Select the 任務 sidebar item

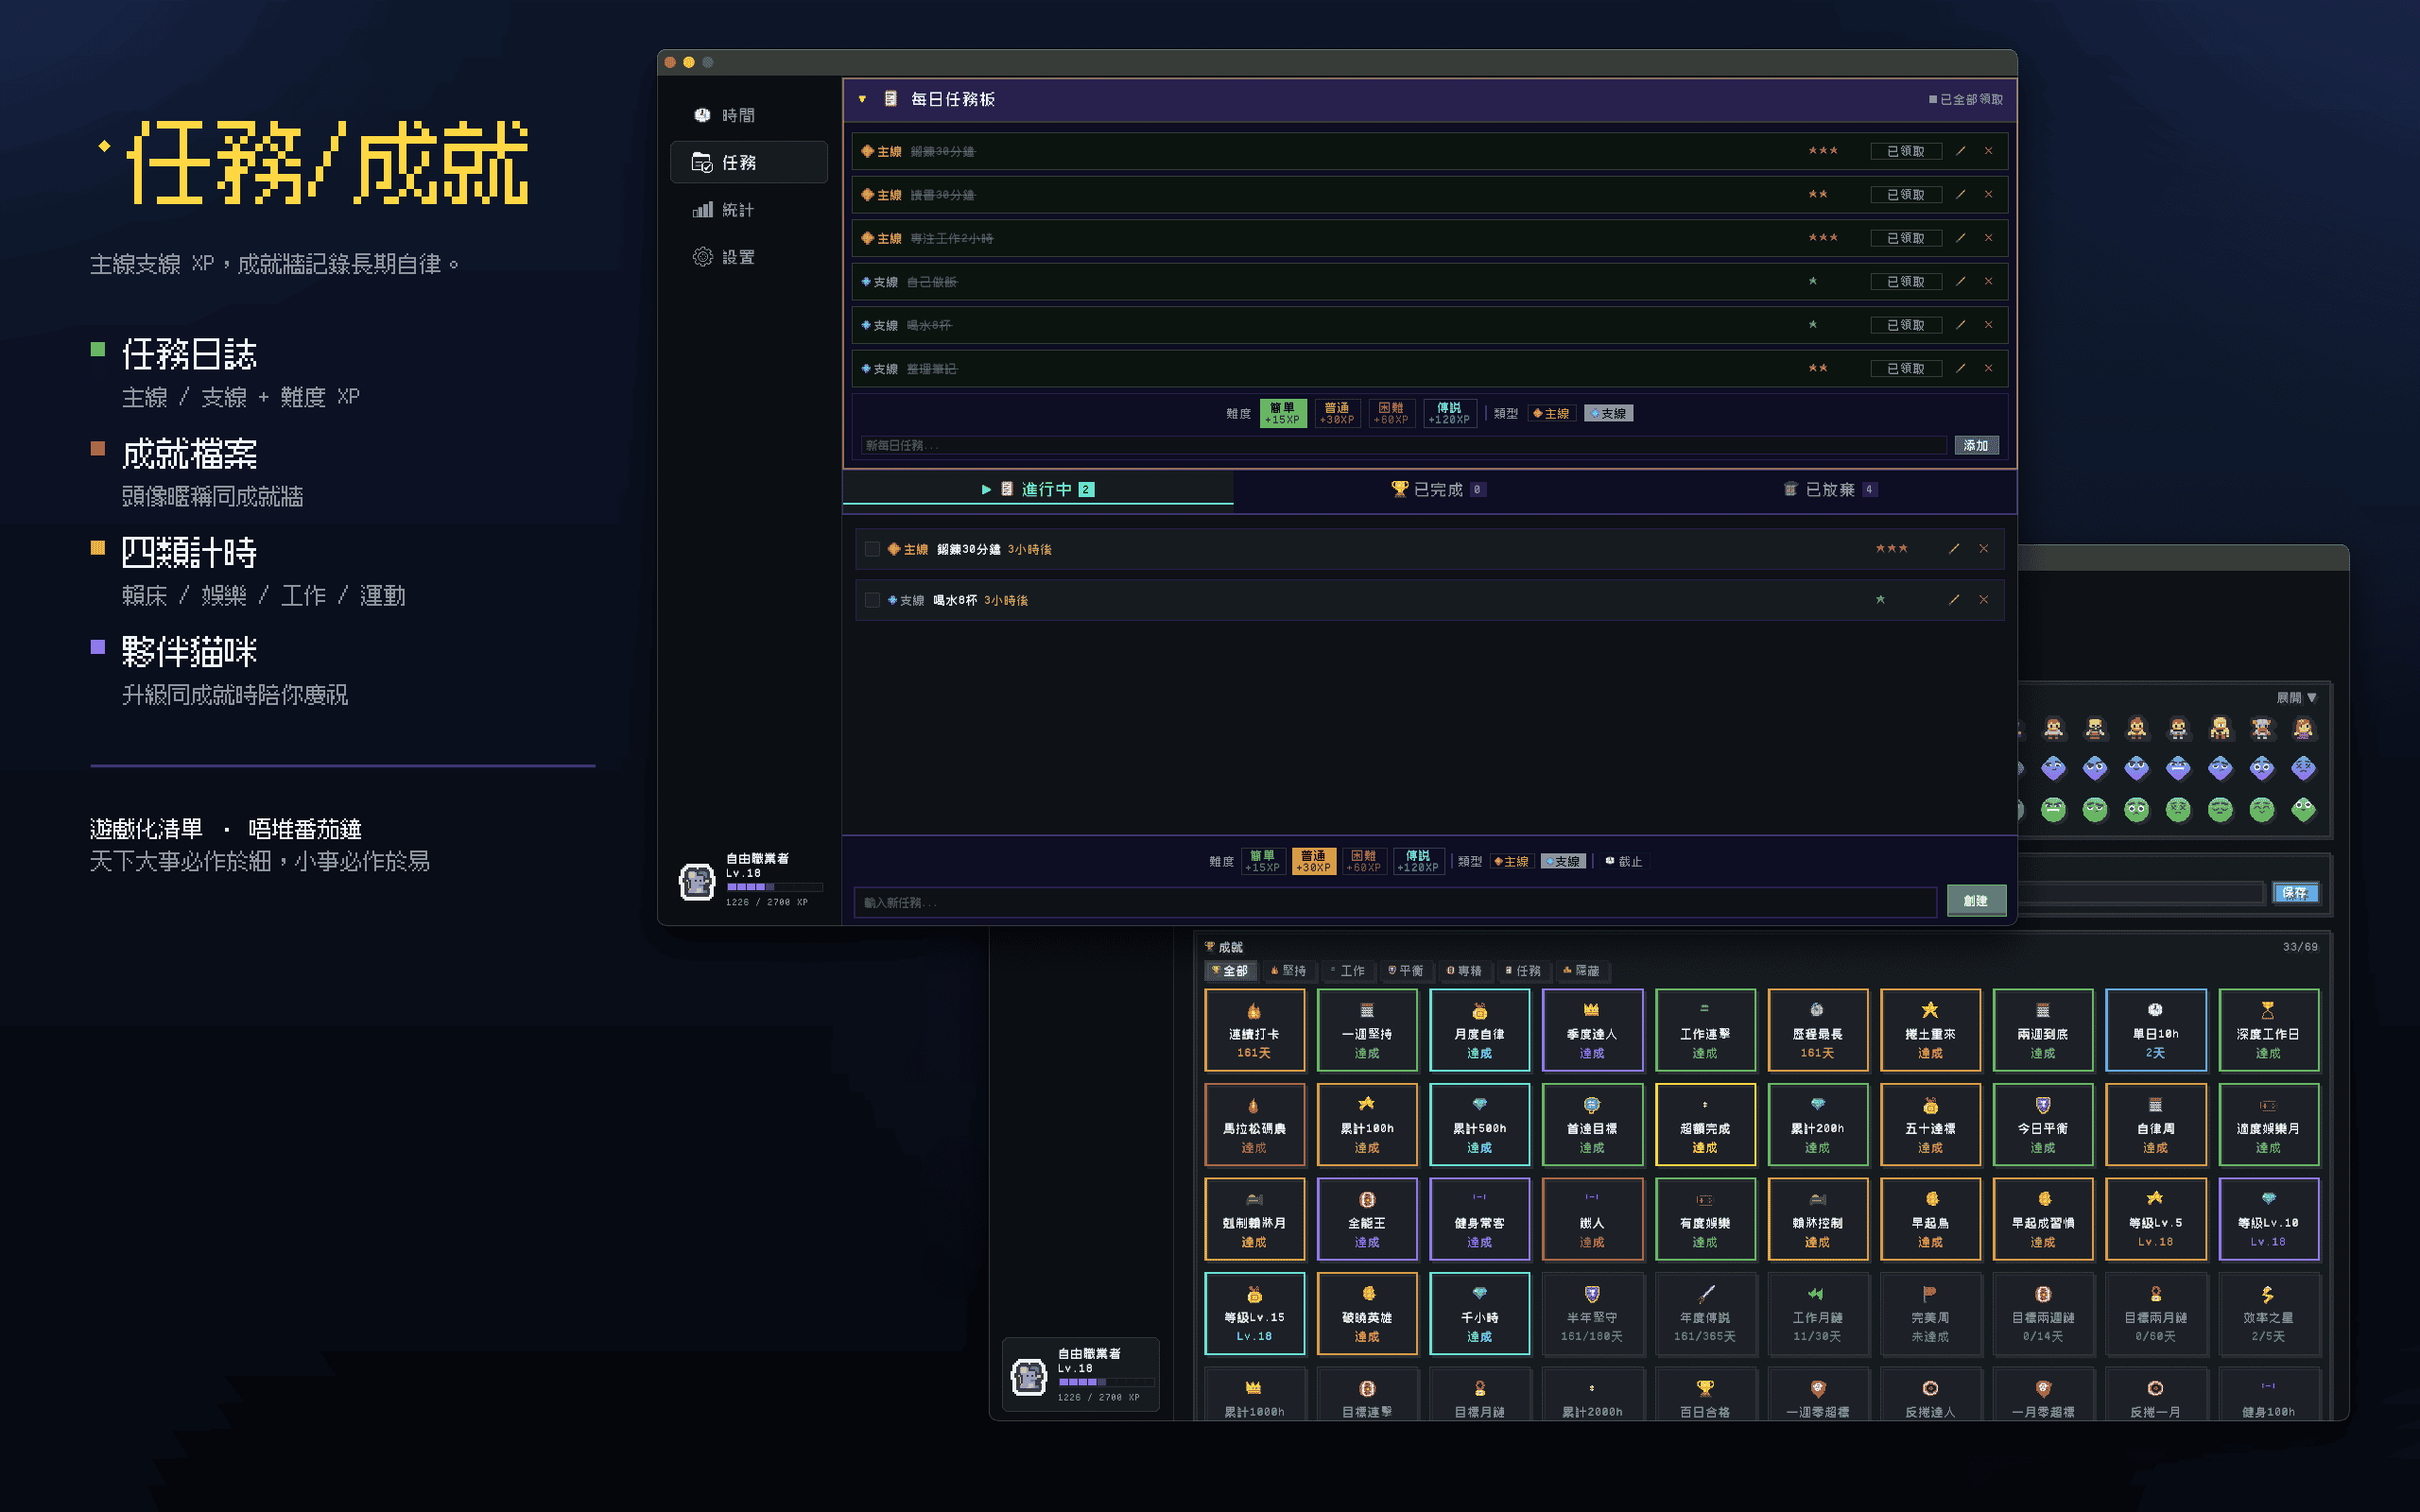[x=748, y=162]
